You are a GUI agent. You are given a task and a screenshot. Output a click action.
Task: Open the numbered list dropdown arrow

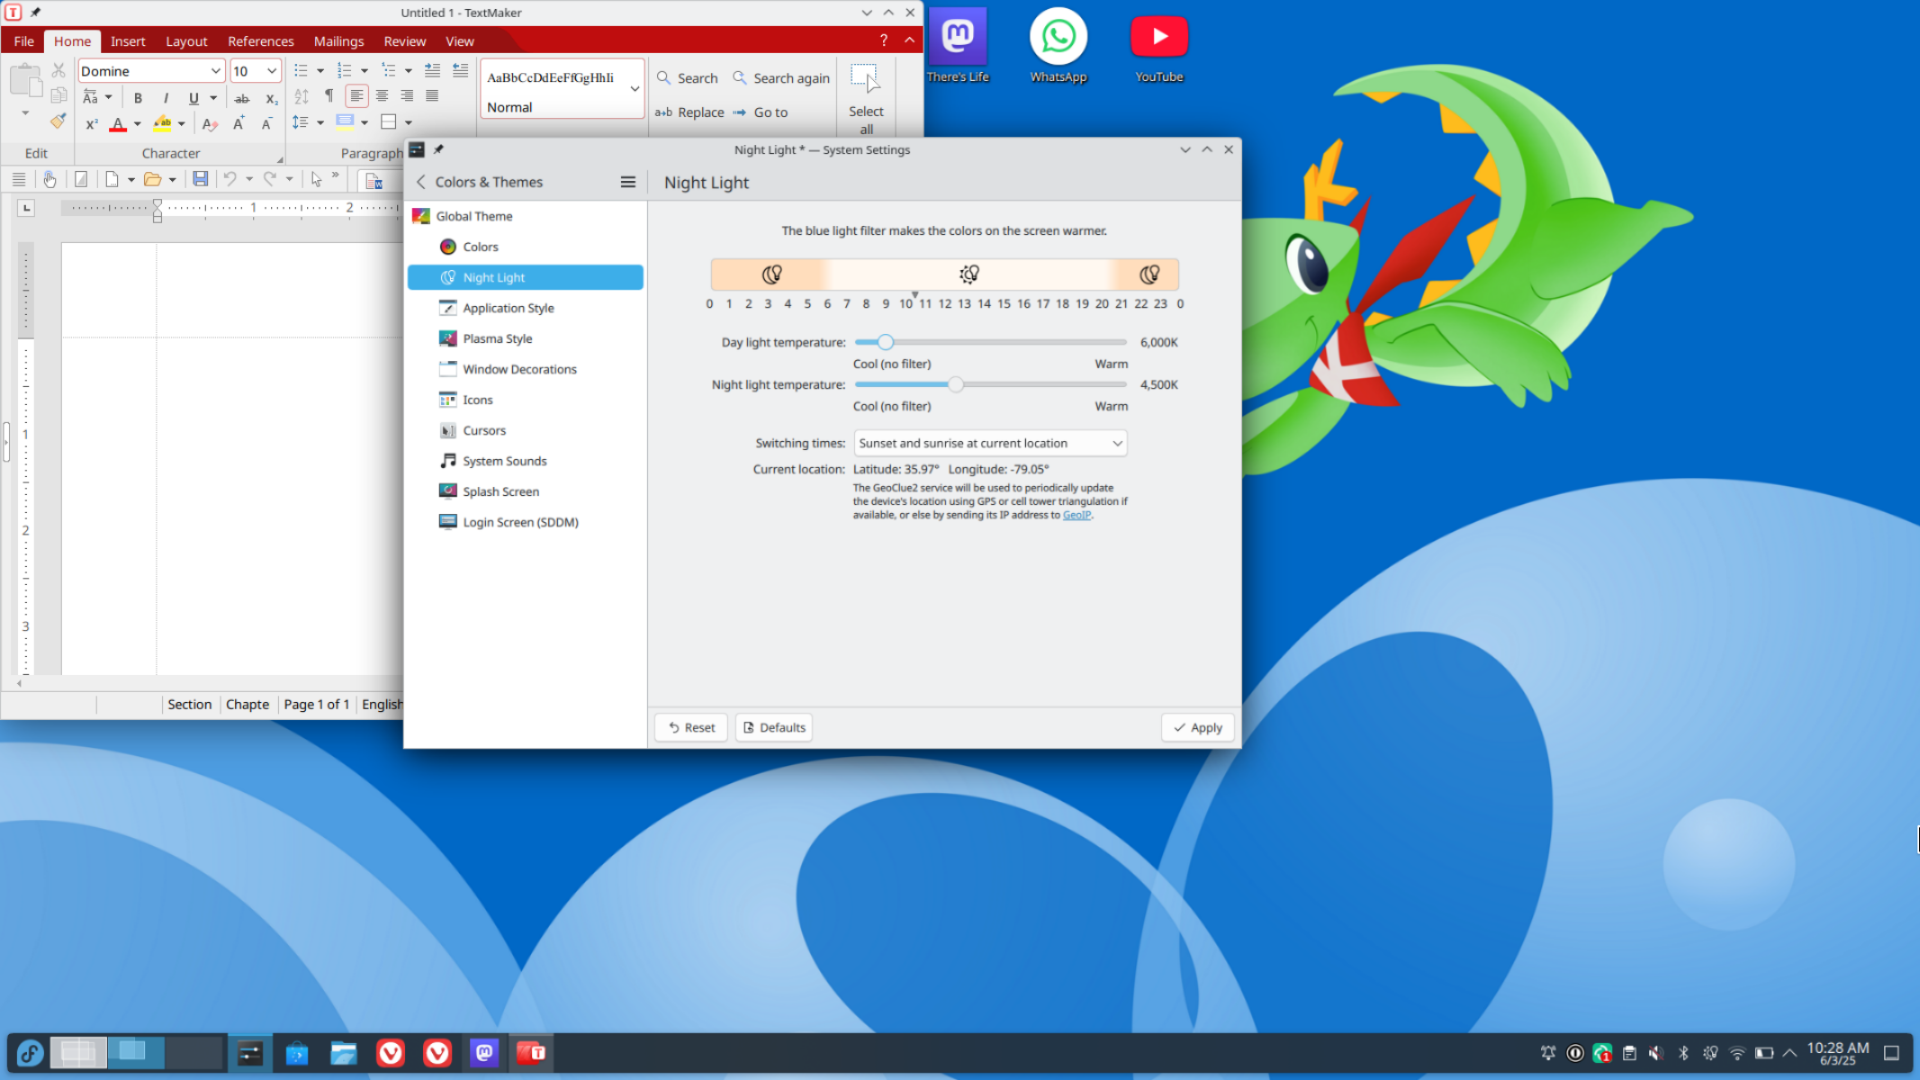coord(364,71)
